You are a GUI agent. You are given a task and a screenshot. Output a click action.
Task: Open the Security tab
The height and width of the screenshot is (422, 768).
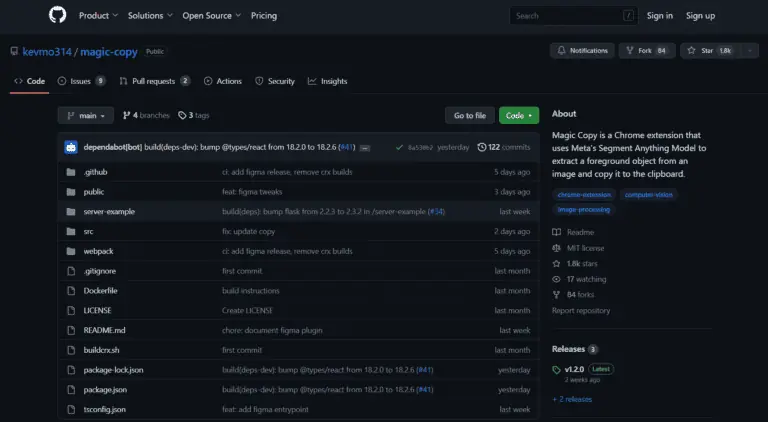[x=275, y=81]
